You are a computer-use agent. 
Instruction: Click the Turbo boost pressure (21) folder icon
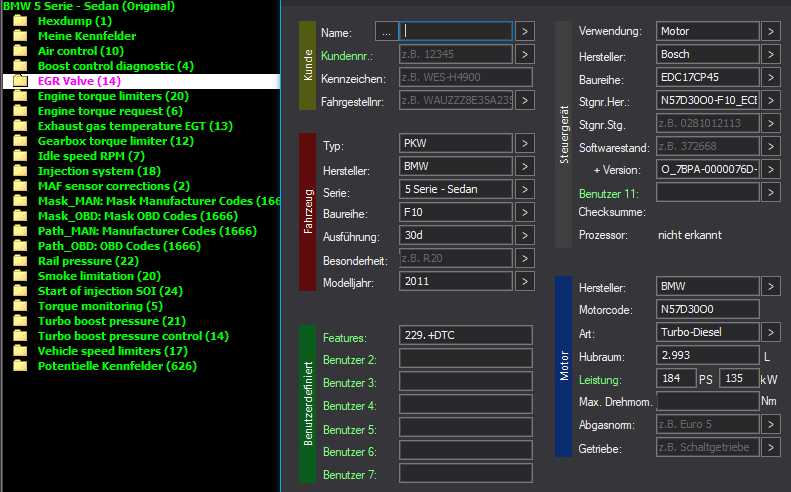(x=20, y=321)
